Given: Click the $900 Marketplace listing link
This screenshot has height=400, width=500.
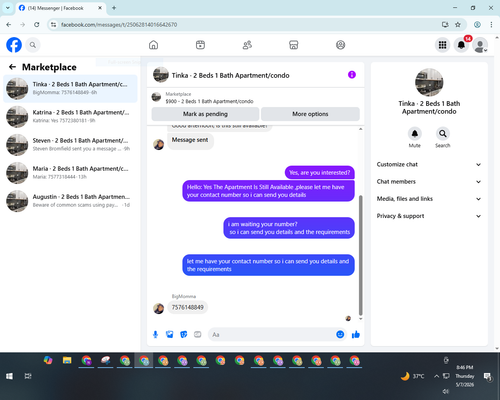Looking at the screenshot, I should (209, 101).
